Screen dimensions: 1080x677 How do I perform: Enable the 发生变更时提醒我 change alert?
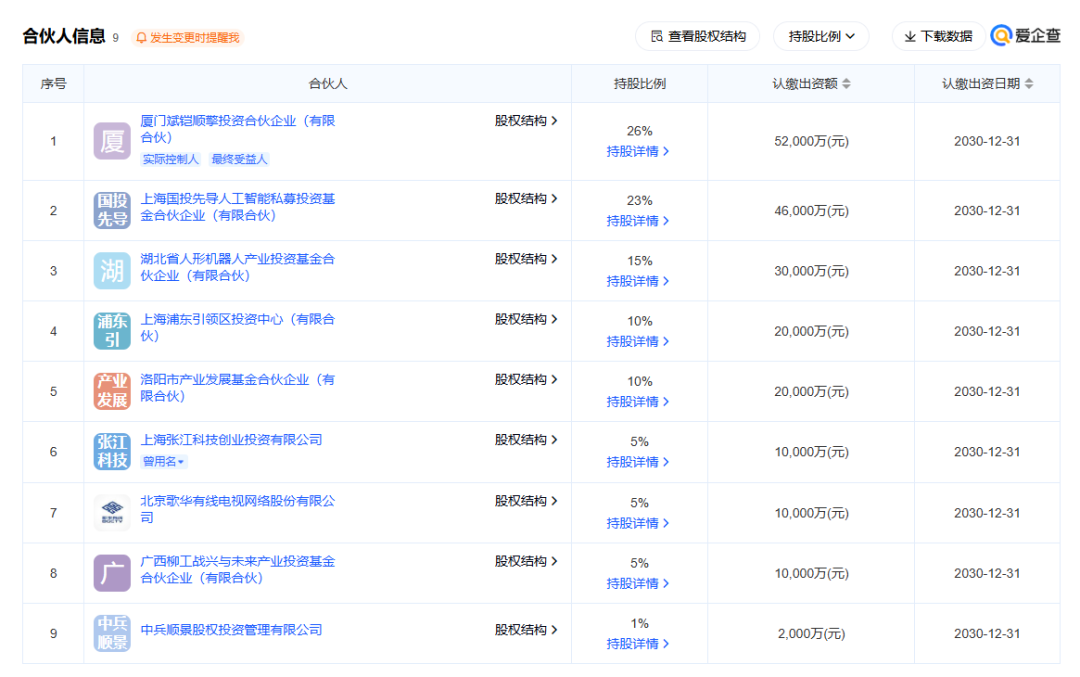(188, 38)
